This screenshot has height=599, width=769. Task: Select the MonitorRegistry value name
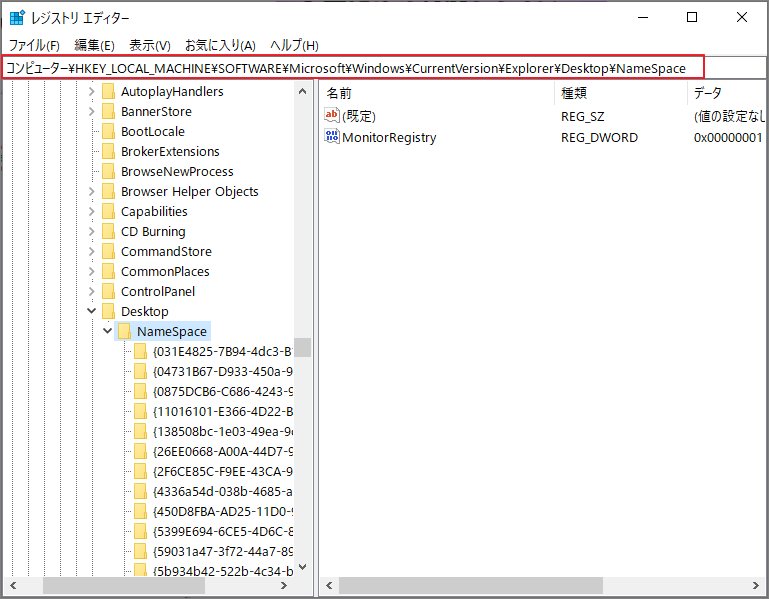[389, 137]
